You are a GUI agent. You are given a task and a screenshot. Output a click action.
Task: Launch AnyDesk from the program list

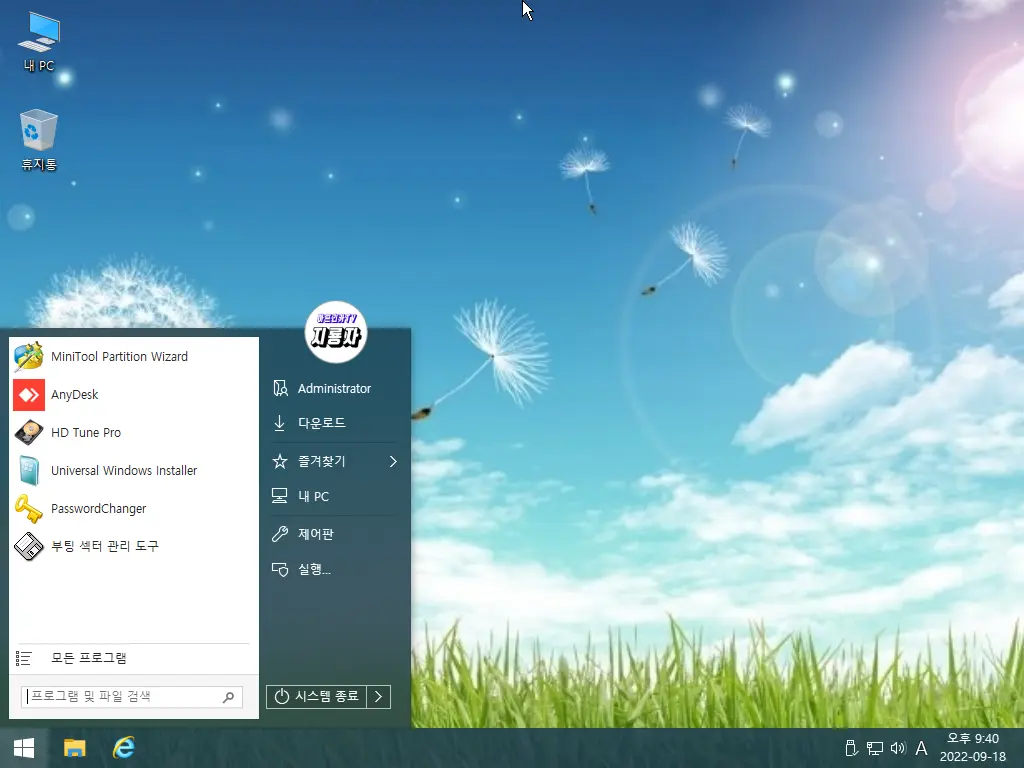74,395
